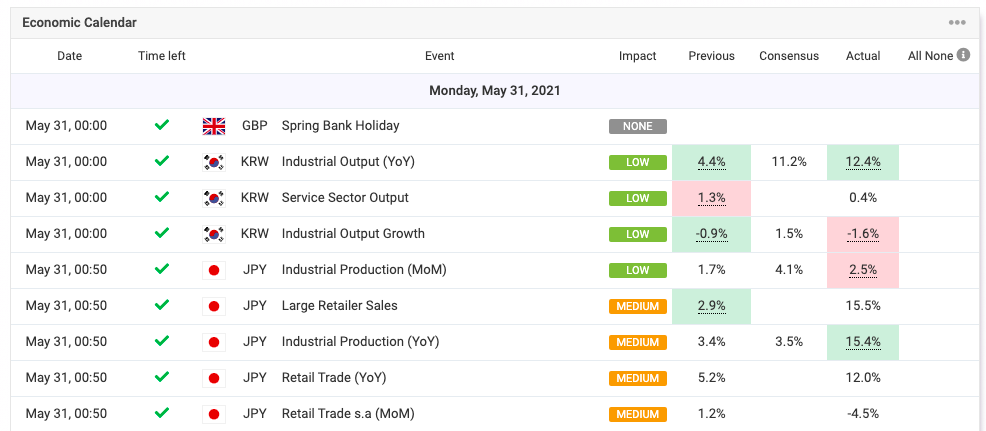
Task: Click the consensus value 3.5%
Action: [789, 342]
